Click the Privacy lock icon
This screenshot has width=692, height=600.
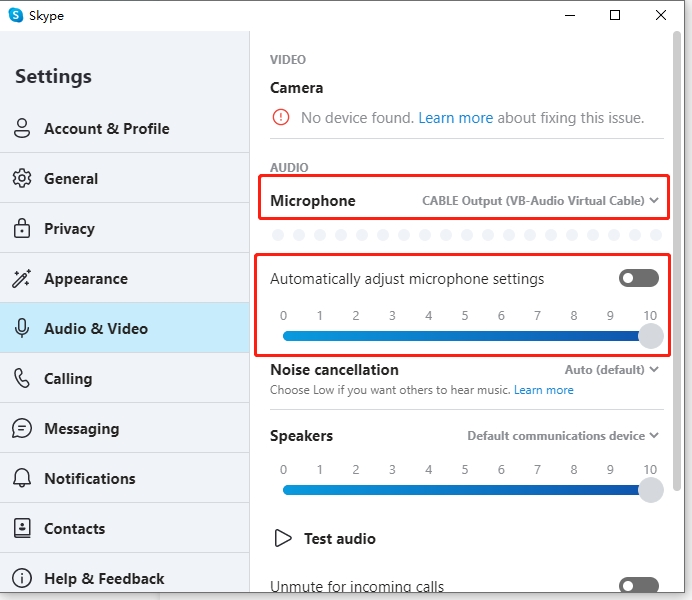tap(22, 229)
